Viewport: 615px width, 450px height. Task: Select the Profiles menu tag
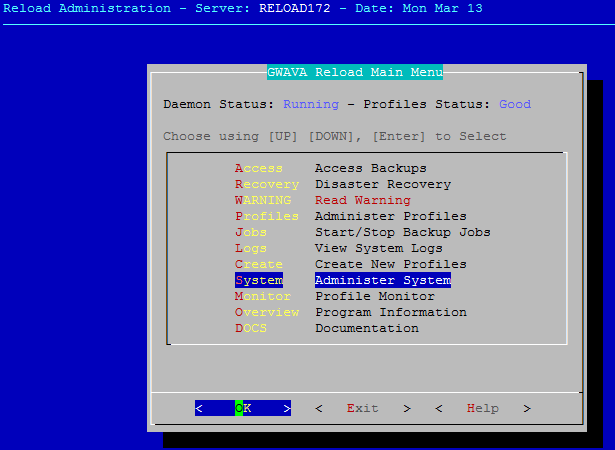tap(267, 217)
